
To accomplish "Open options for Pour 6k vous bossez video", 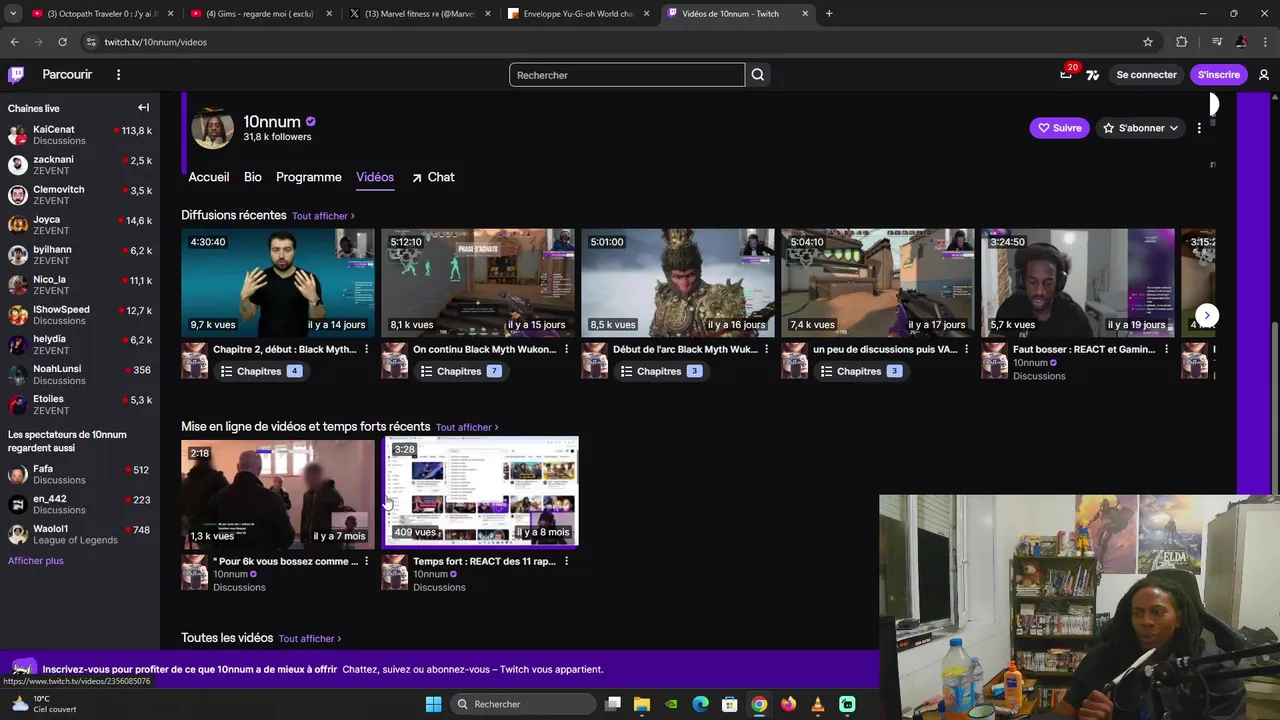I will pyautogui.click(x=367, y=561).
